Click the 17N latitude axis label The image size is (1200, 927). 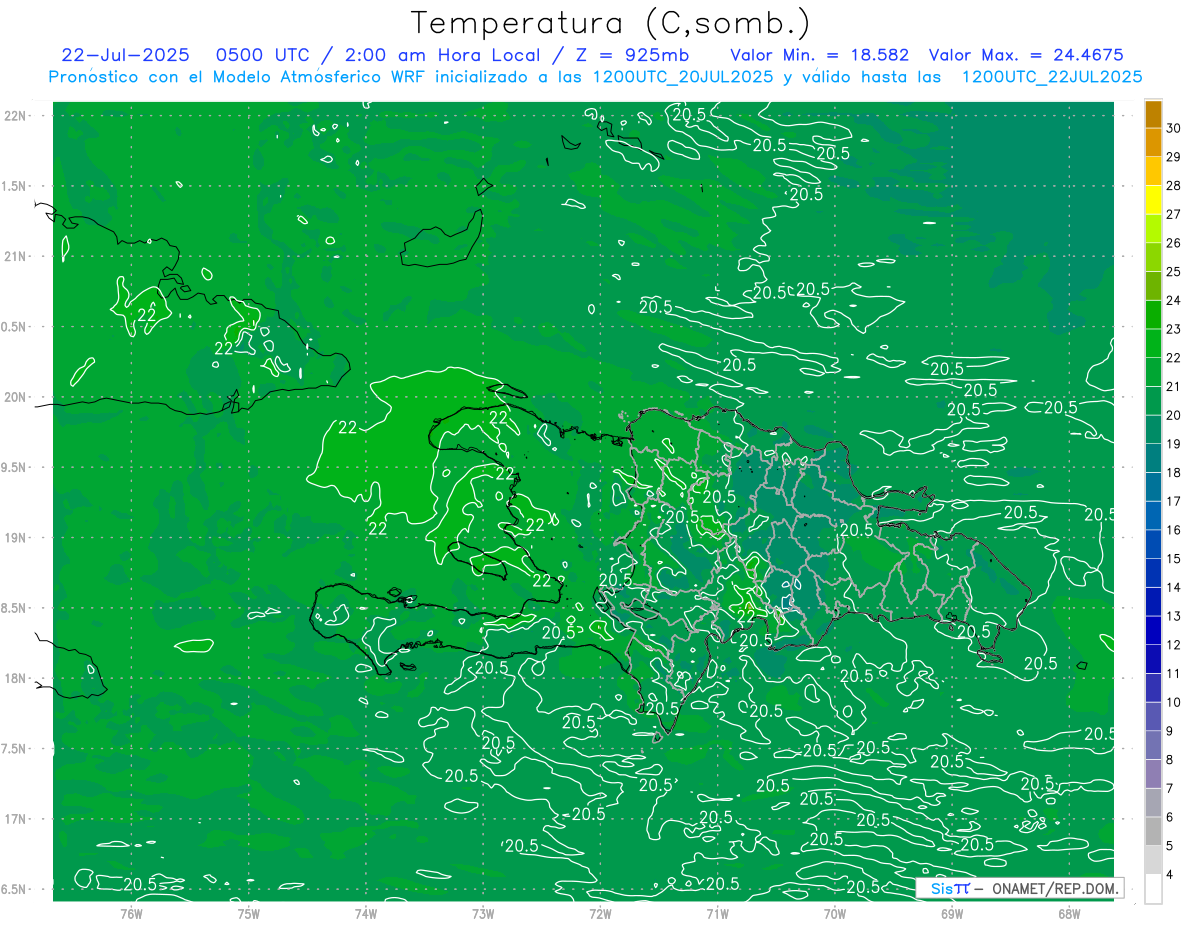tap(14, 819)
